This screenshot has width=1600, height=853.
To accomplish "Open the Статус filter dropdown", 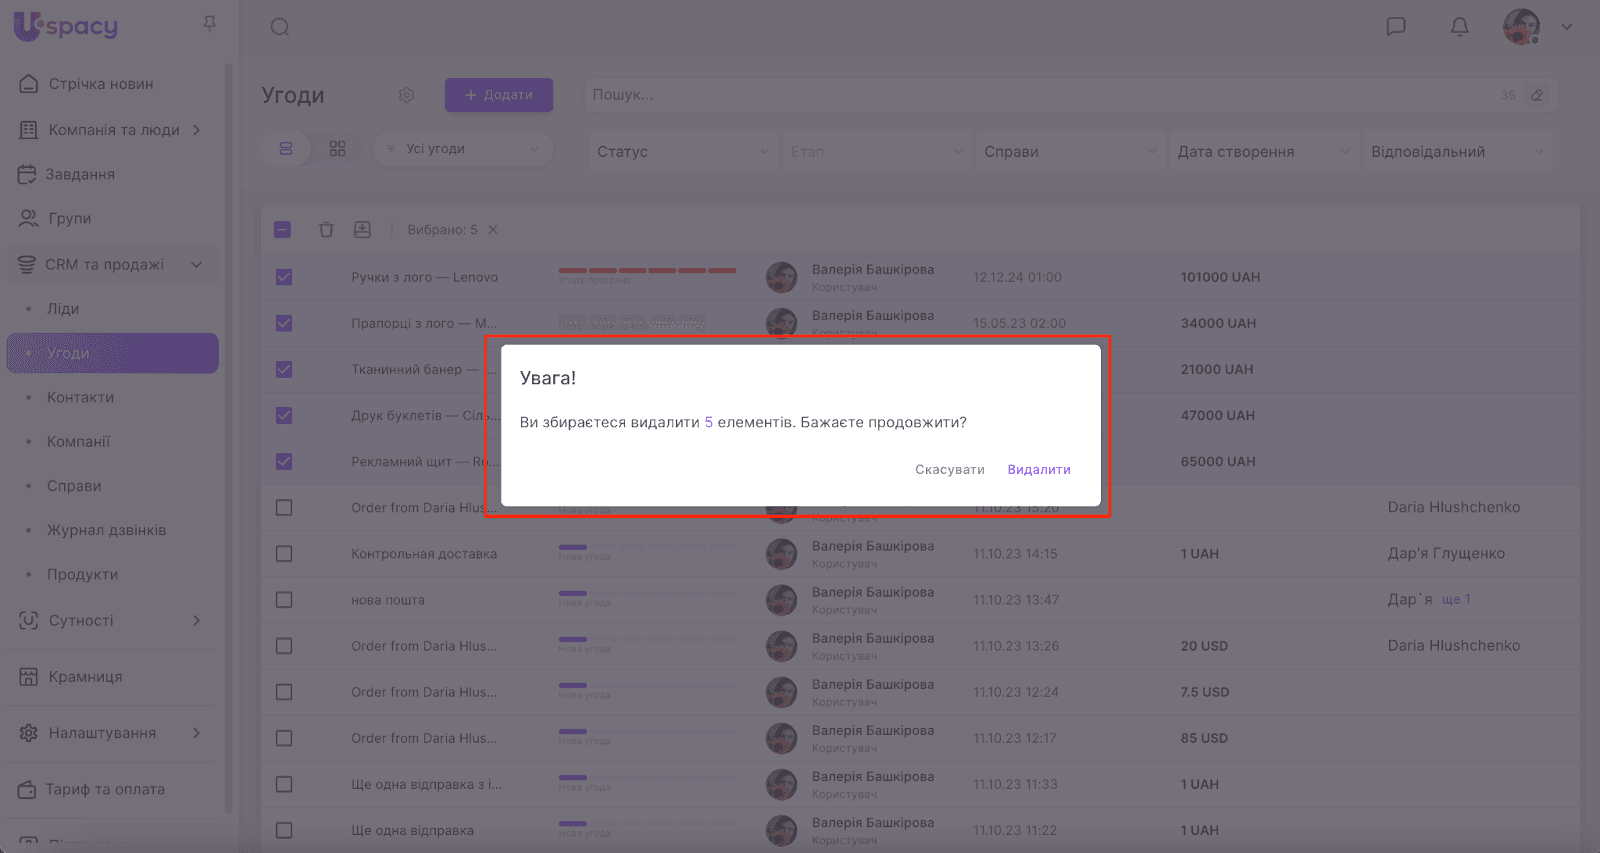I will point(682,152).
